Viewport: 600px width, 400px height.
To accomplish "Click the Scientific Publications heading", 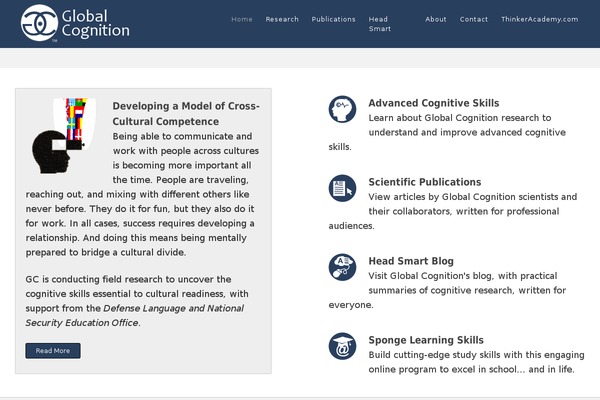I will [425, 182].
